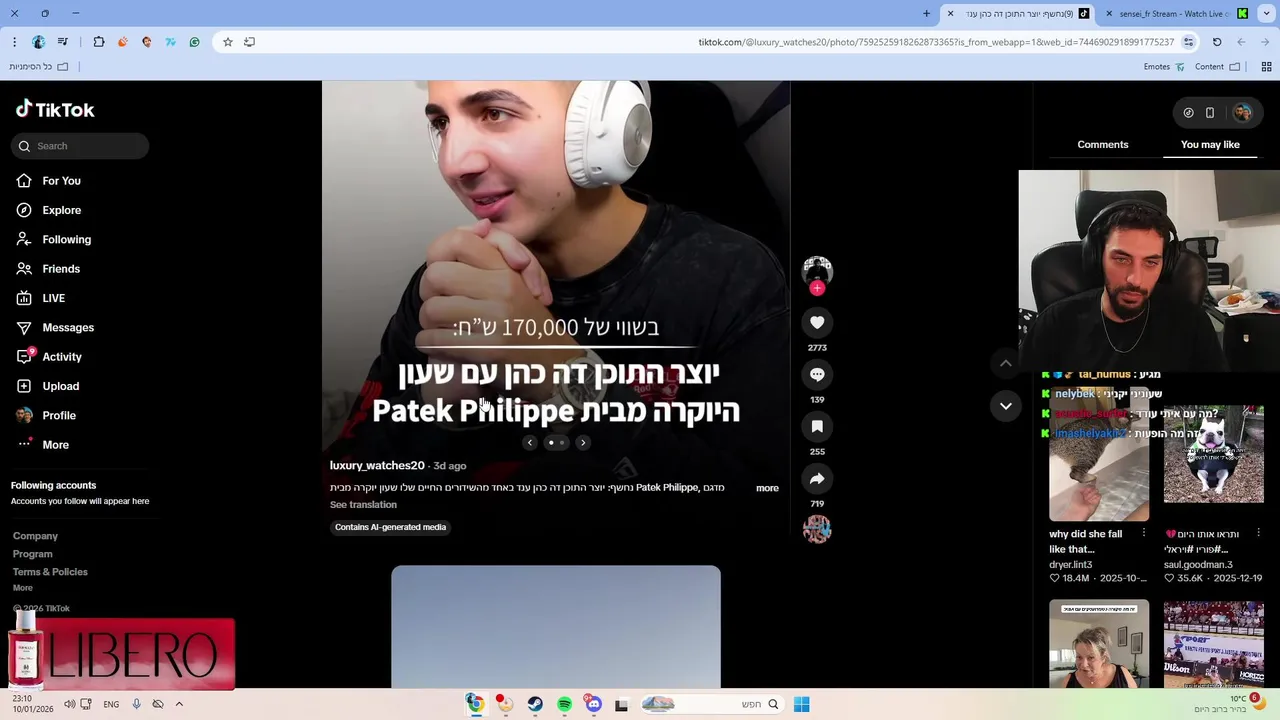Open TikTok coins icon in top pill
1280x720 pixels.
tap(1188, 113)
